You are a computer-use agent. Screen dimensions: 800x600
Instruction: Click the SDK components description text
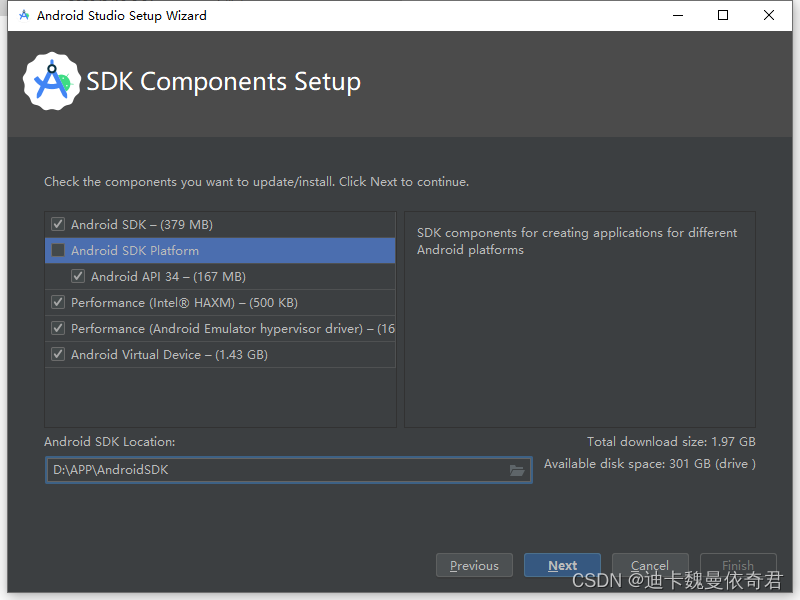coord(577,241)
